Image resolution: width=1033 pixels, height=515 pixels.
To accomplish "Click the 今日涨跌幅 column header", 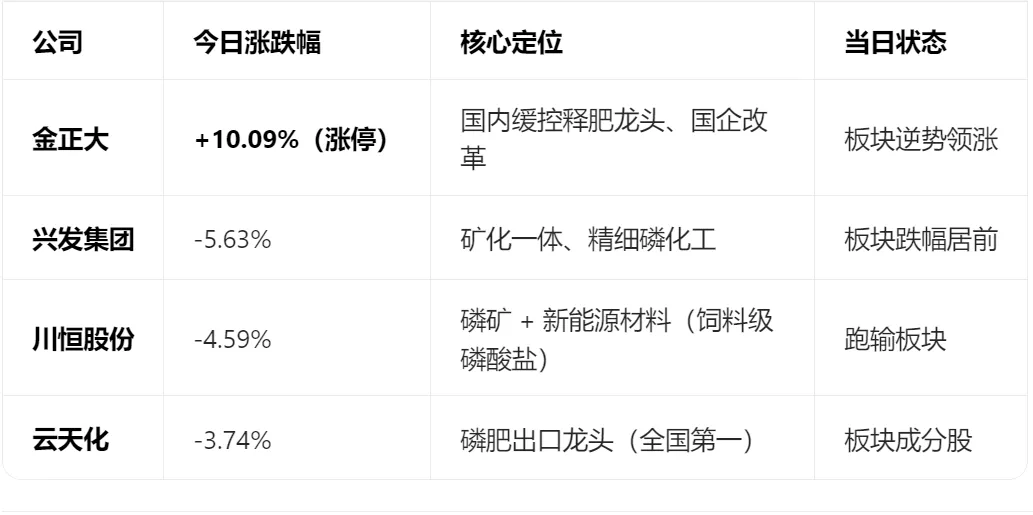I will point(257,43).
